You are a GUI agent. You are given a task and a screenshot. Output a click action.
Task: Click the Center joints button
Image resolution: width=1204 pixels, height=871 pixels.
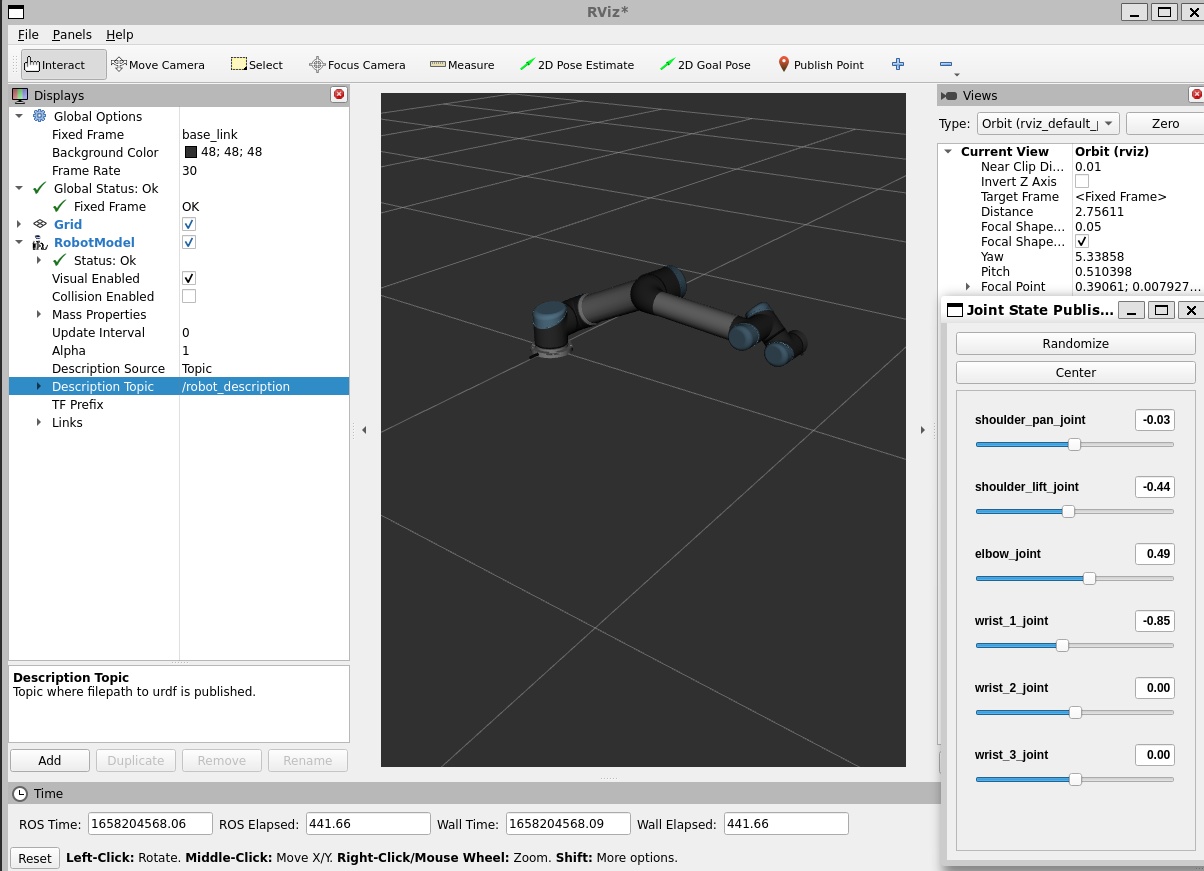click(1076, 372)
